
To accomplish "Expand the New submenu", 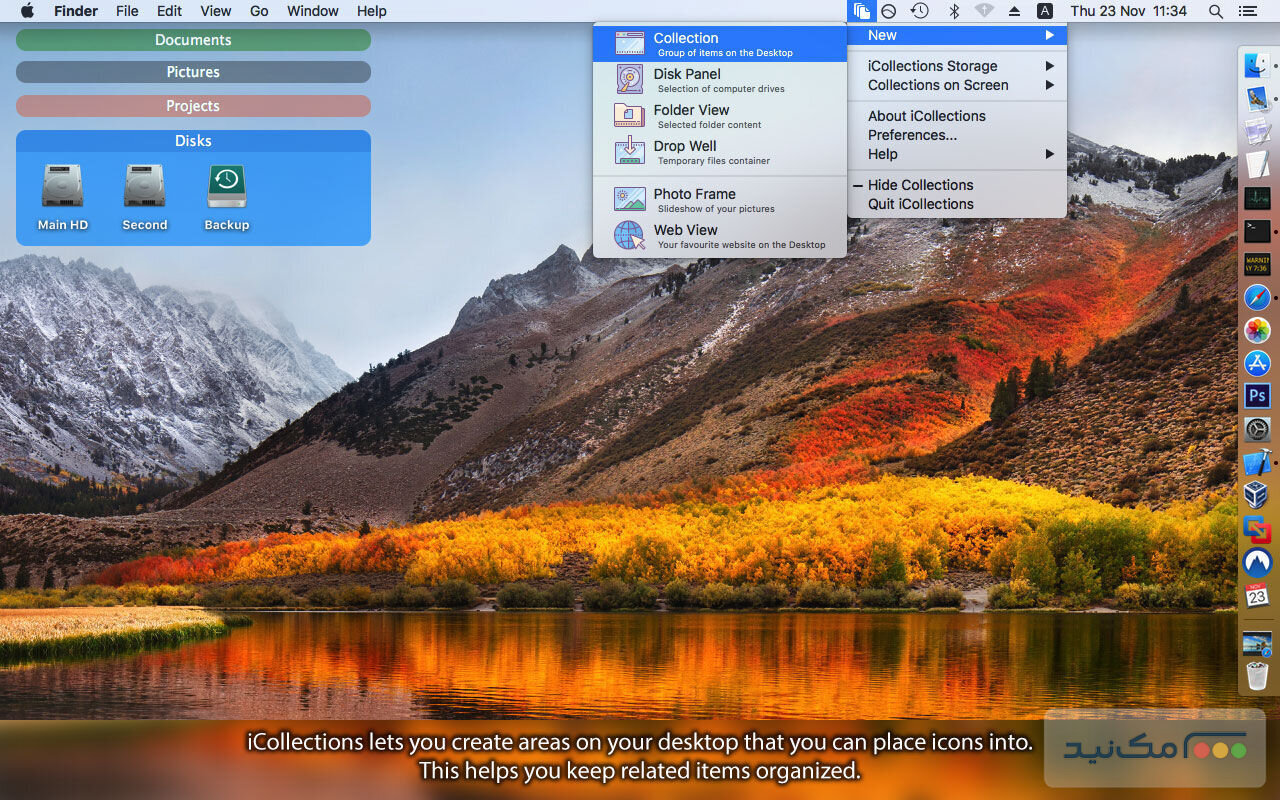I will 881,34.
